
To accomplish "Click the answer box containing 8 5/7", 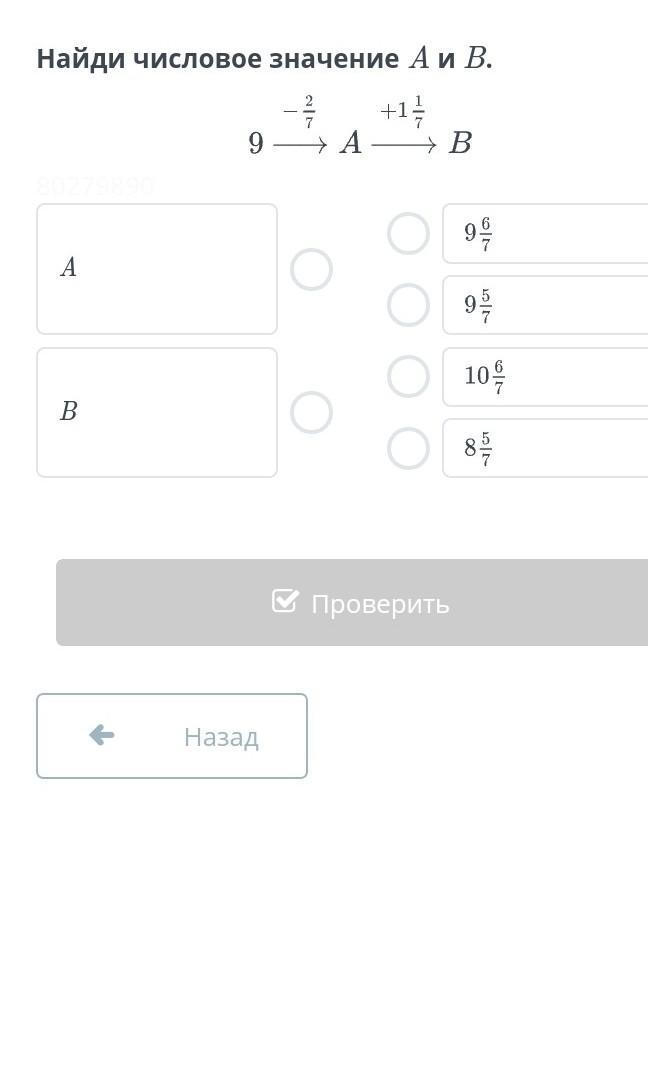I will pos(545,448).
